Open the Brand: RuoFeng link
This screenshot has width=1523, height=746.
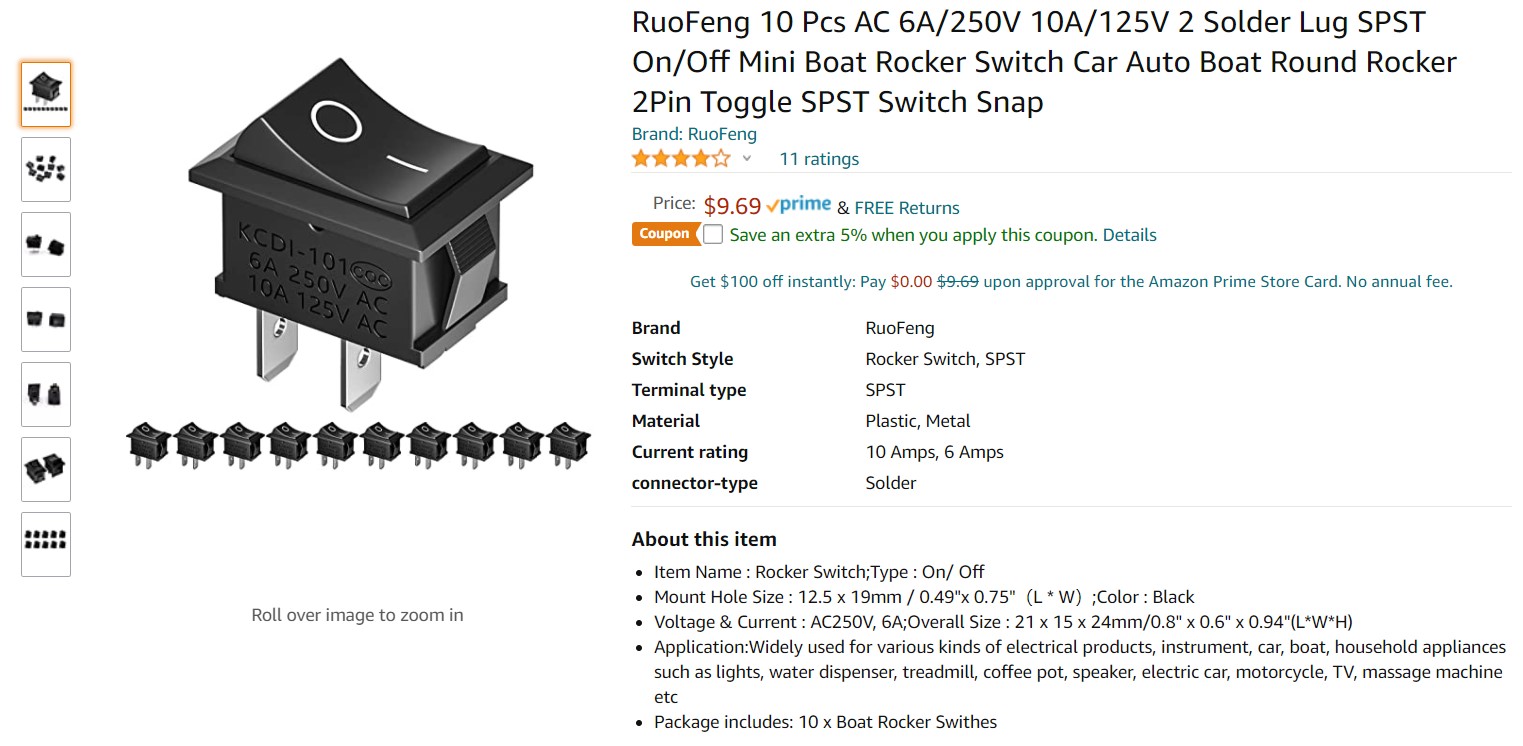(x=694, y=134)
